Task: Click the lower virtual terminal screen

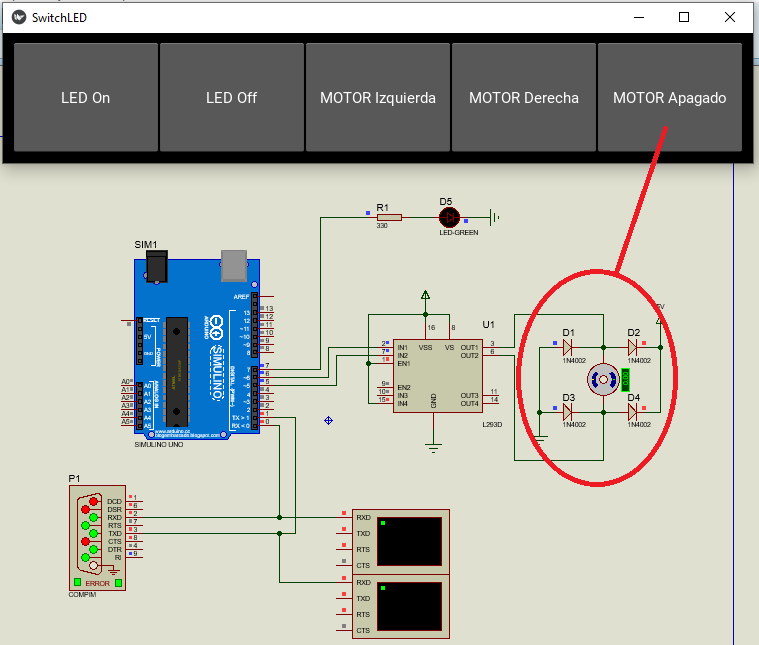Action: [x=410, y=606]
